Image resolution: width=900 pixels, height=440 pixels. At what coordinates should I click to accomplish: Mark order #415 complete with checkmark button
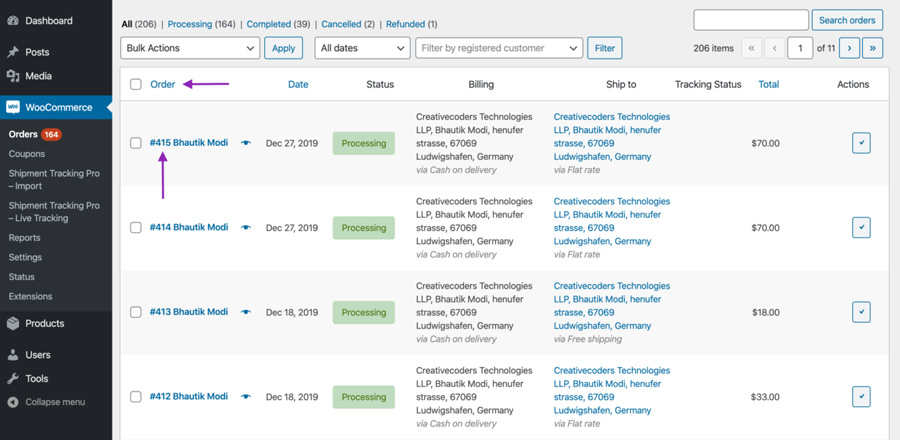[861, 143]
